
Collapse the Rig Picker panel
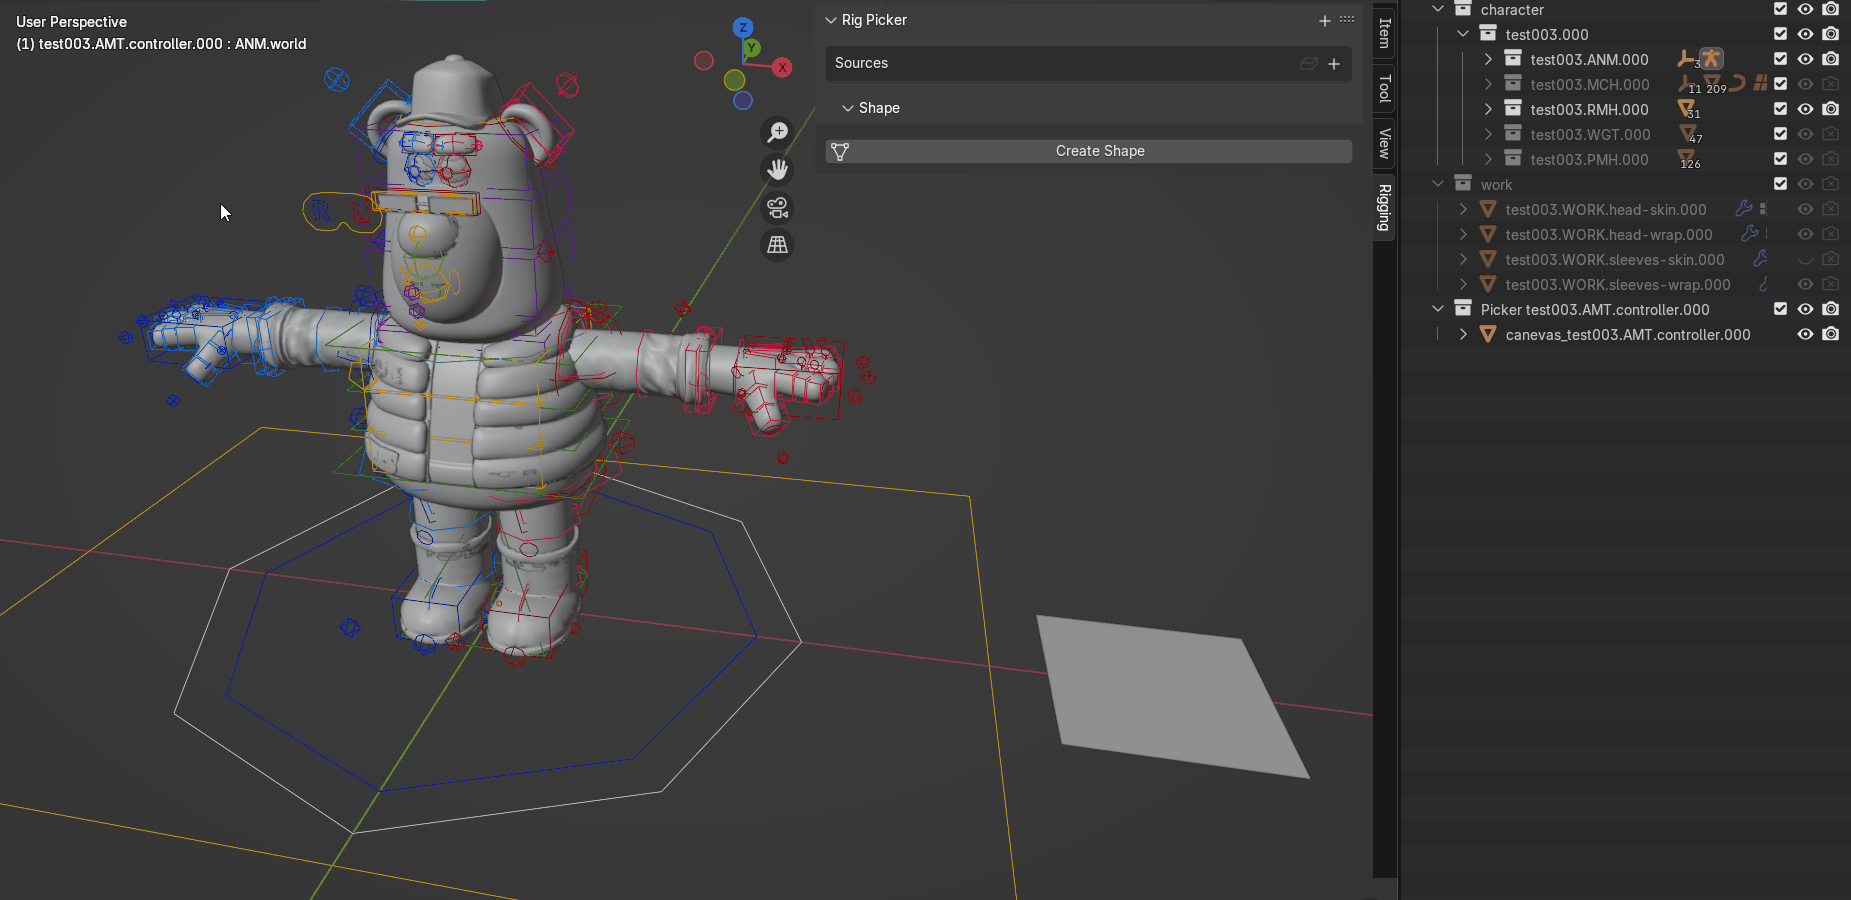click(831, 20)
